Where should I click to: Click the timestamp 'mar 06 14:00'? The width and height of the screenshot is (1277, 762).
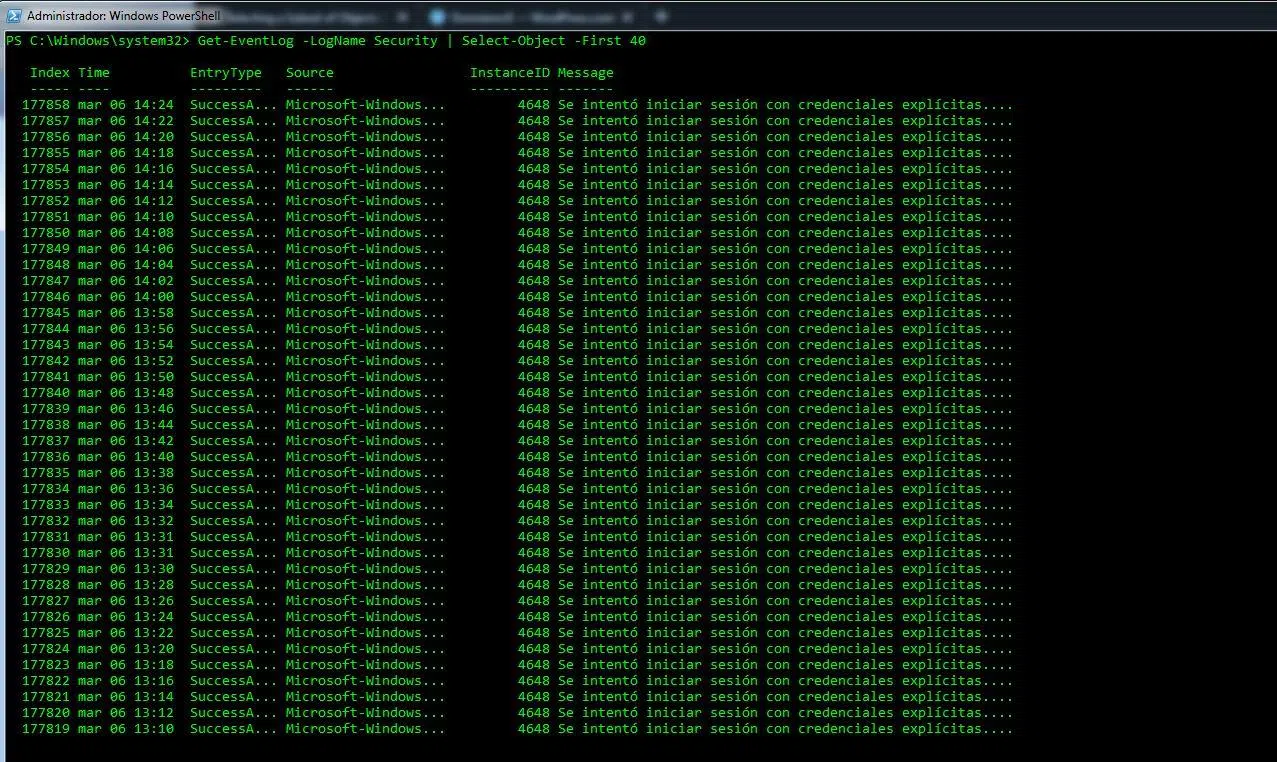click(x=125, y=297)
